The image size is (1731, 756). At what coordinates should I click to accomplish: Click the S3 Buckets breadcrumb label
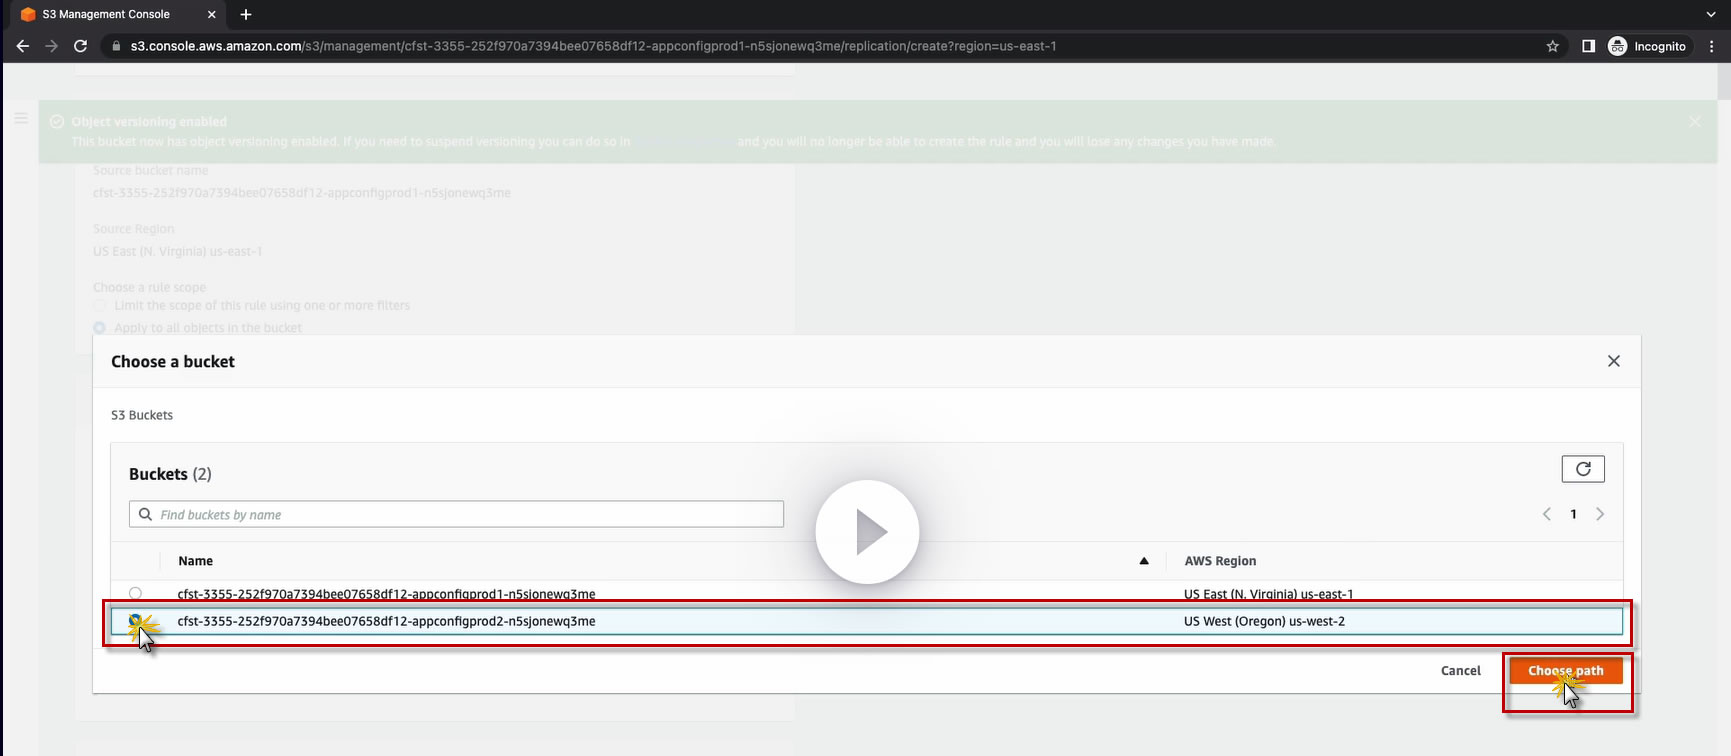coord(142,415)
